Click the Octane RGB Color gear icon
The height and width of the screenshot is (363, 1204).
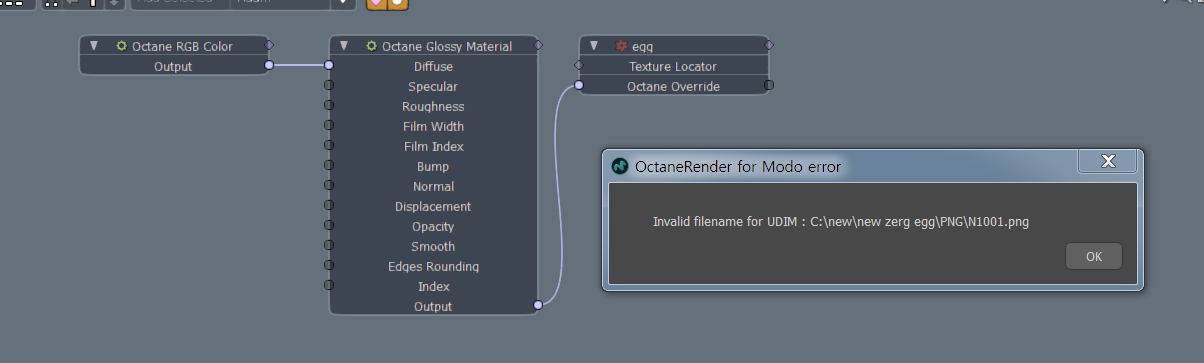(x=122, y=46)
